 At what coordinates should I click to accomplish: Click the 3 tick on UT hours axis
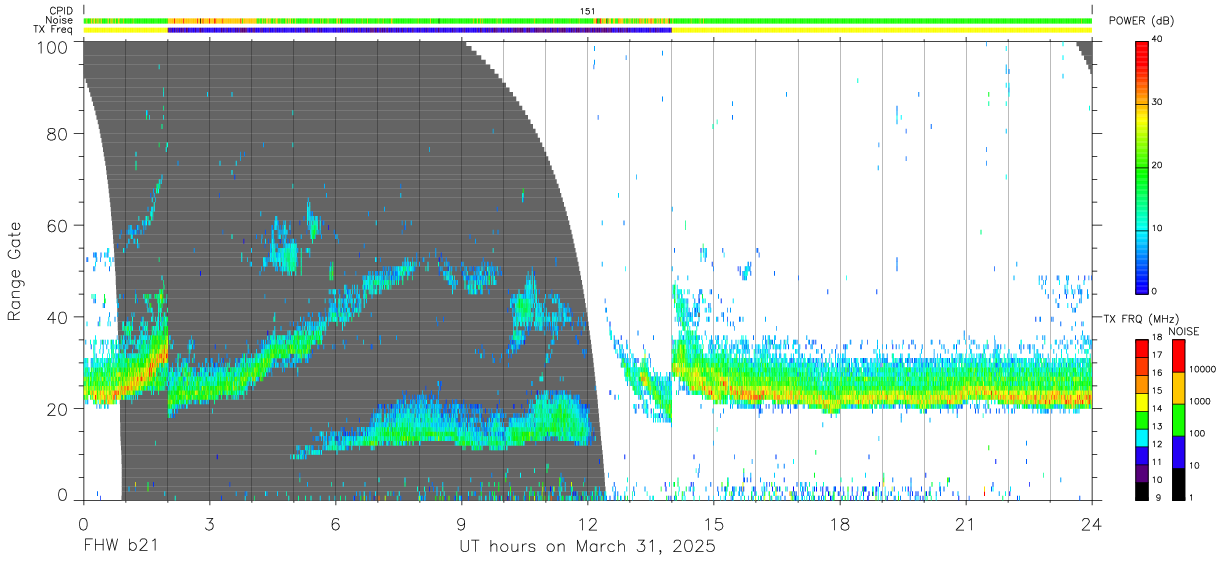click(x=209, y=524)
